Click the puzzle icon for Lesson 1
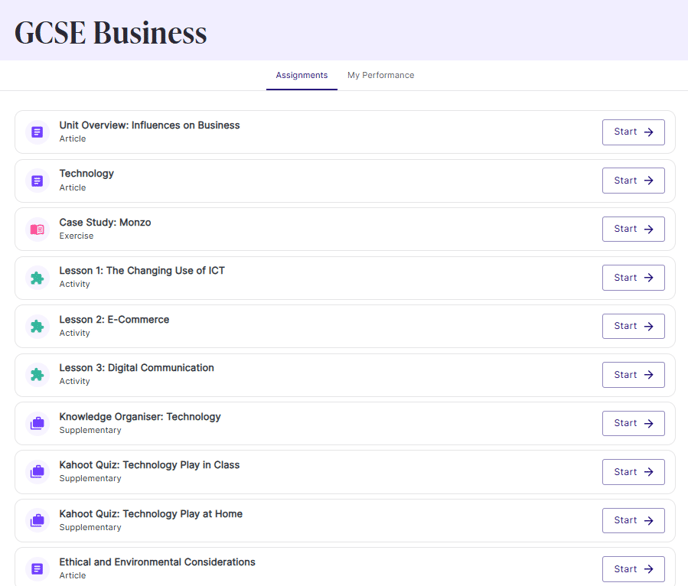The width and height of the screenshot is (688, 586). (37, 278)
